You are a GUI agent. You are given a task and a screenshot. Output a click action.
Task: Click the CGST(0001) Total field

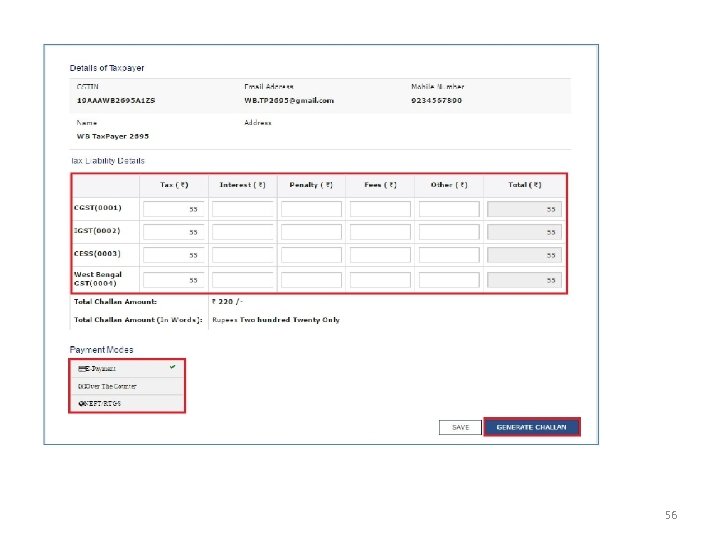524,209
